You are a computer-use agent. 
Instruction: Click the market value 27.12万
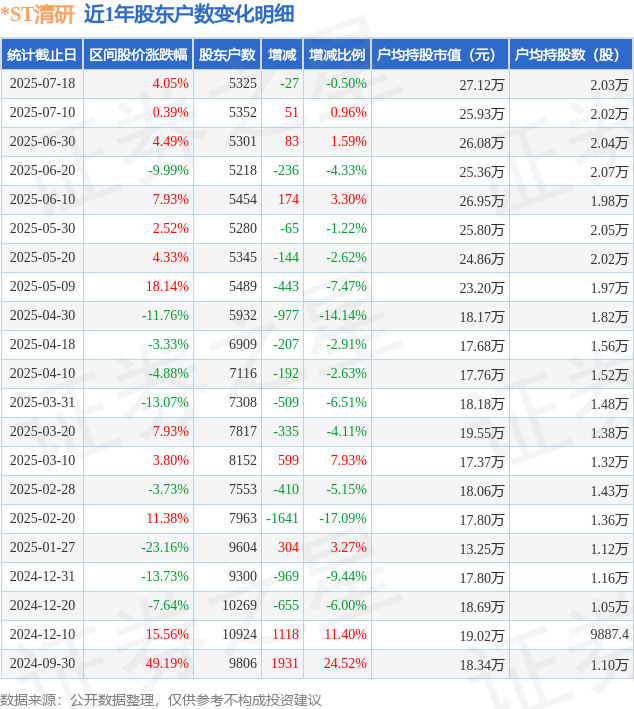482,85
